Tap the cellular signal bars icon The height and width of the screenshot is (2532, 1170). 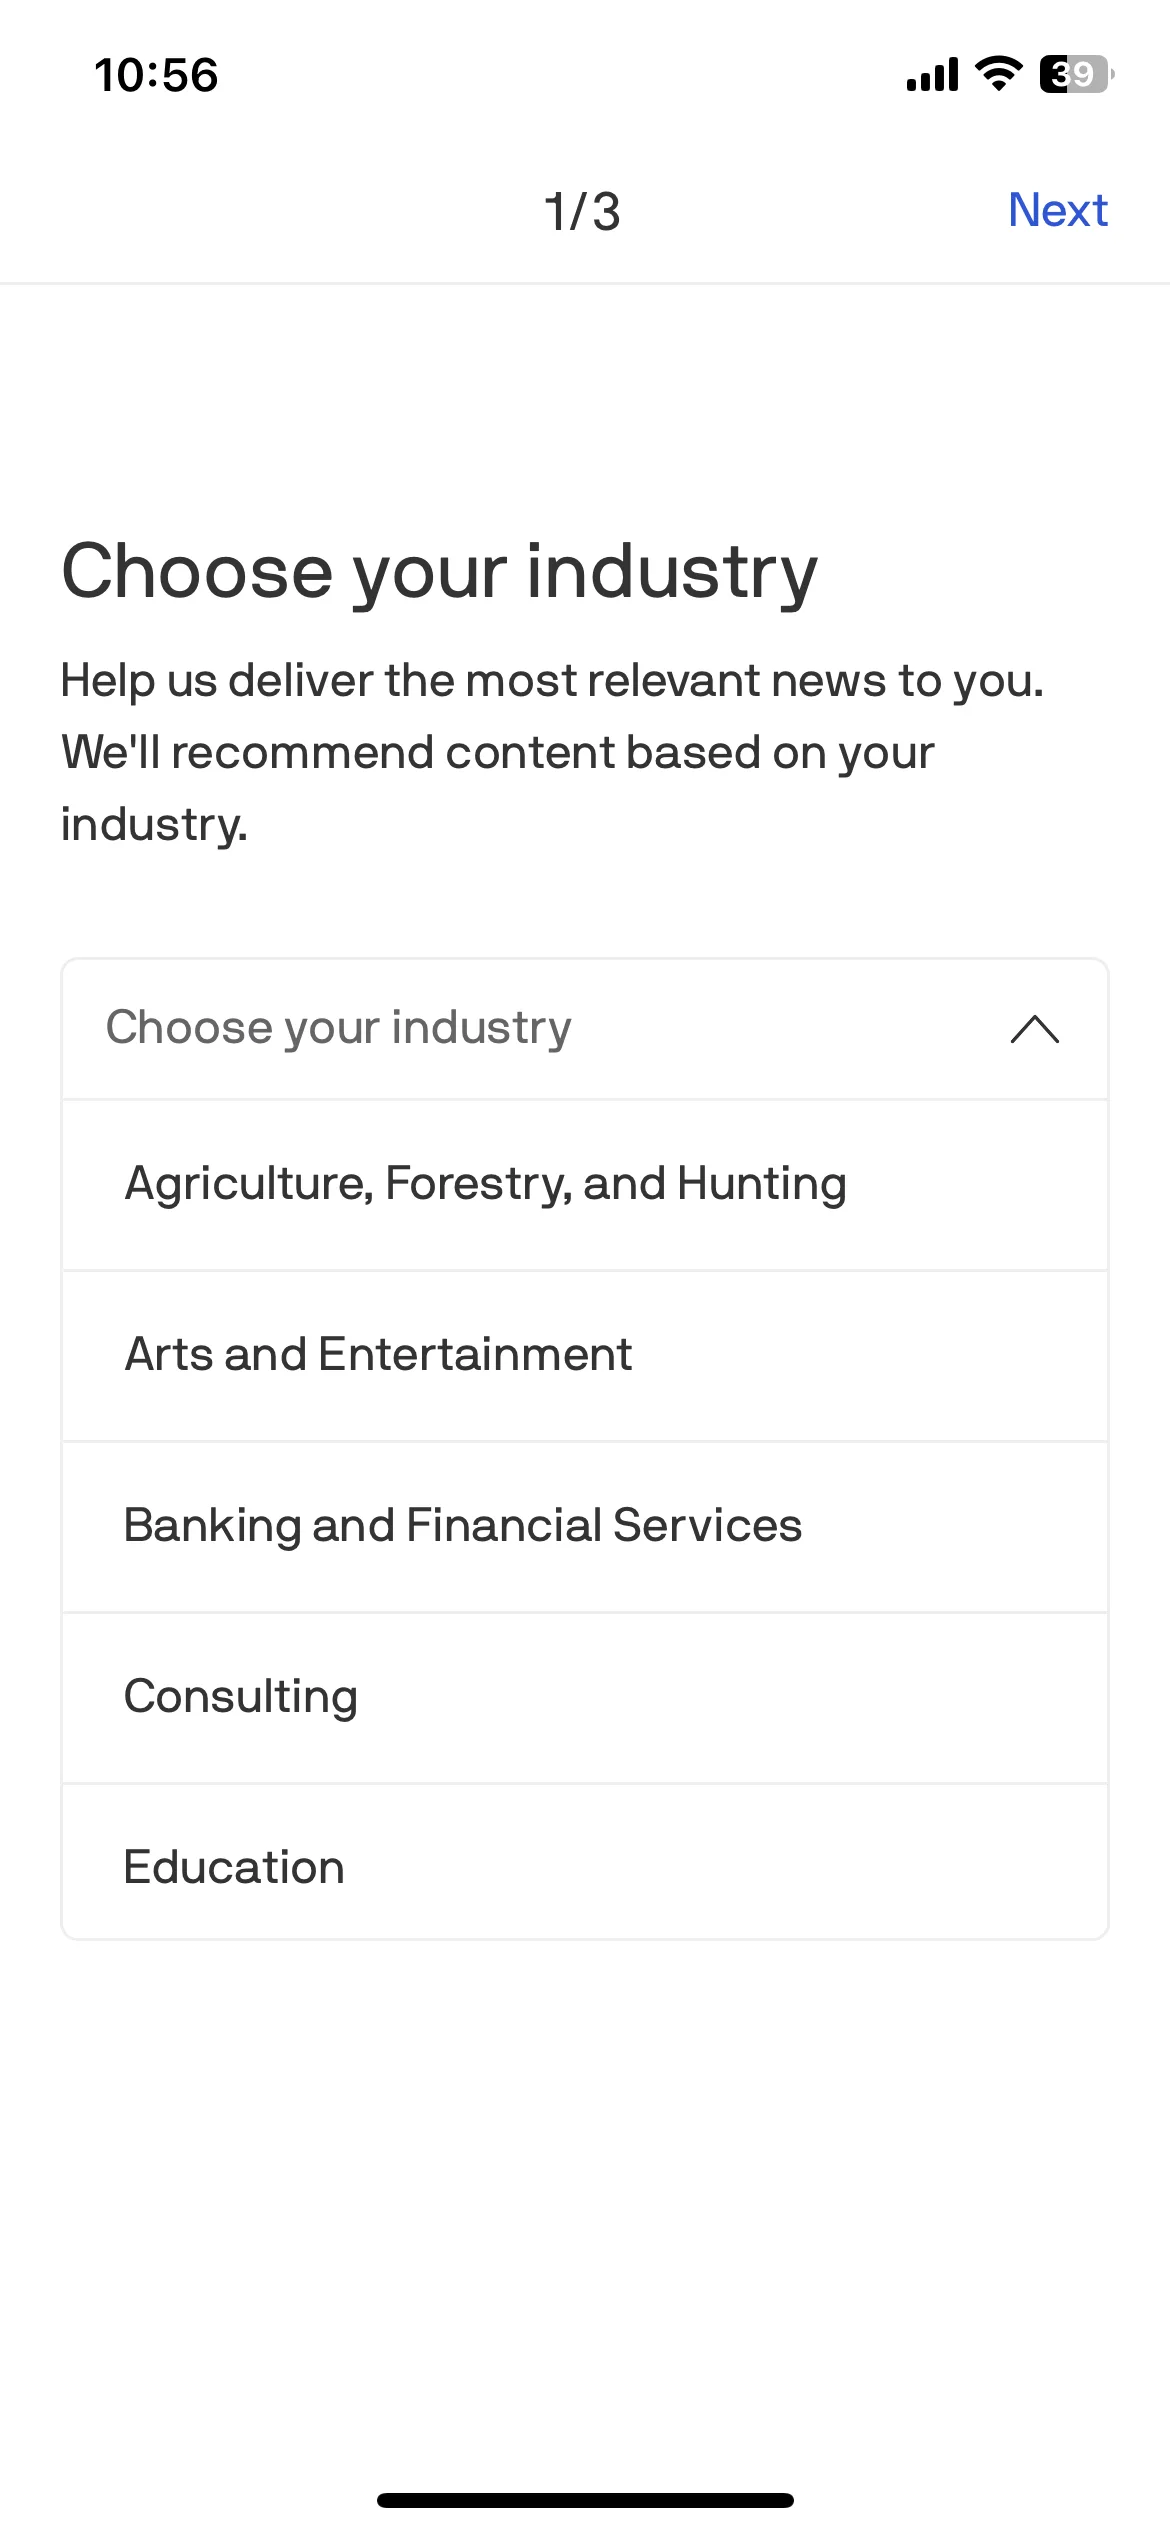[x=932, y=74]
